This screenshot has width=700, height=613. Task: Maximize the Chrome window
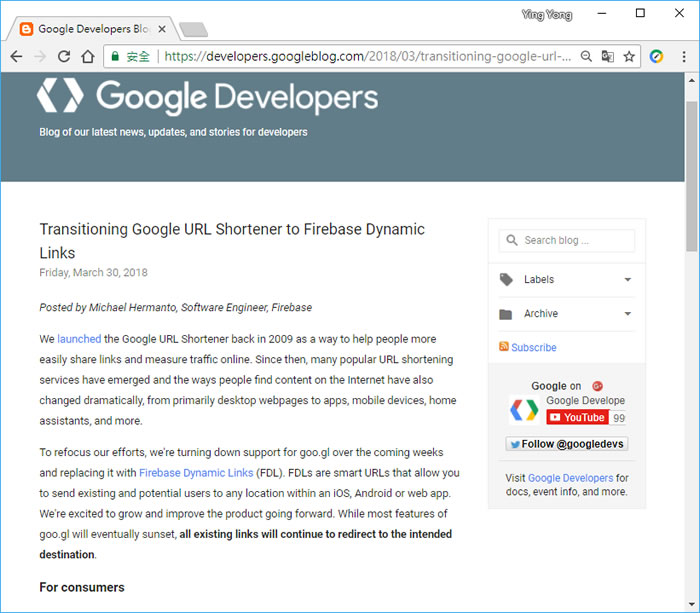point(640,13)
